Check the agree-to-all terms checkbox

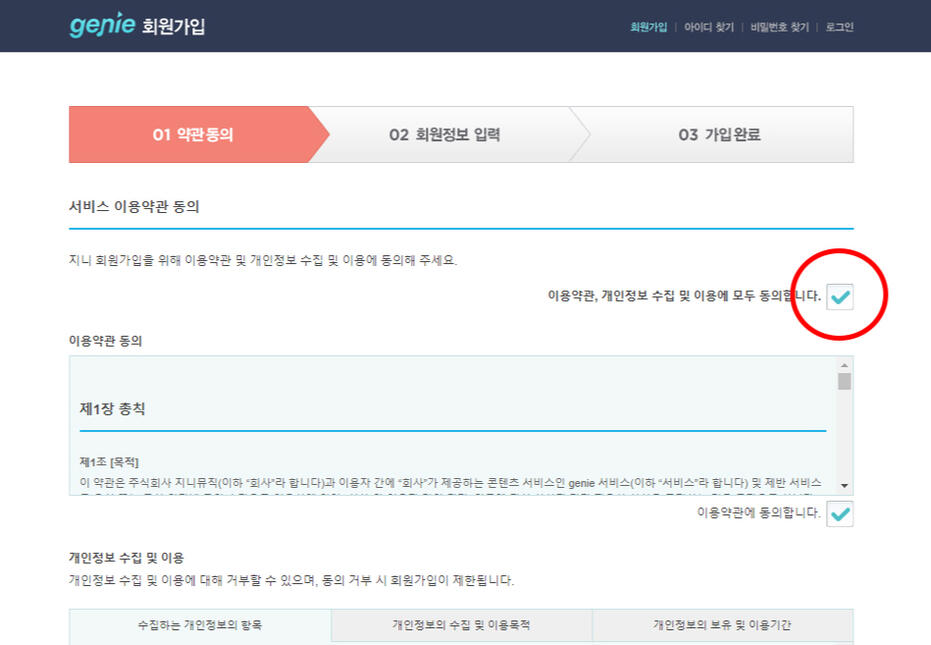840,296
